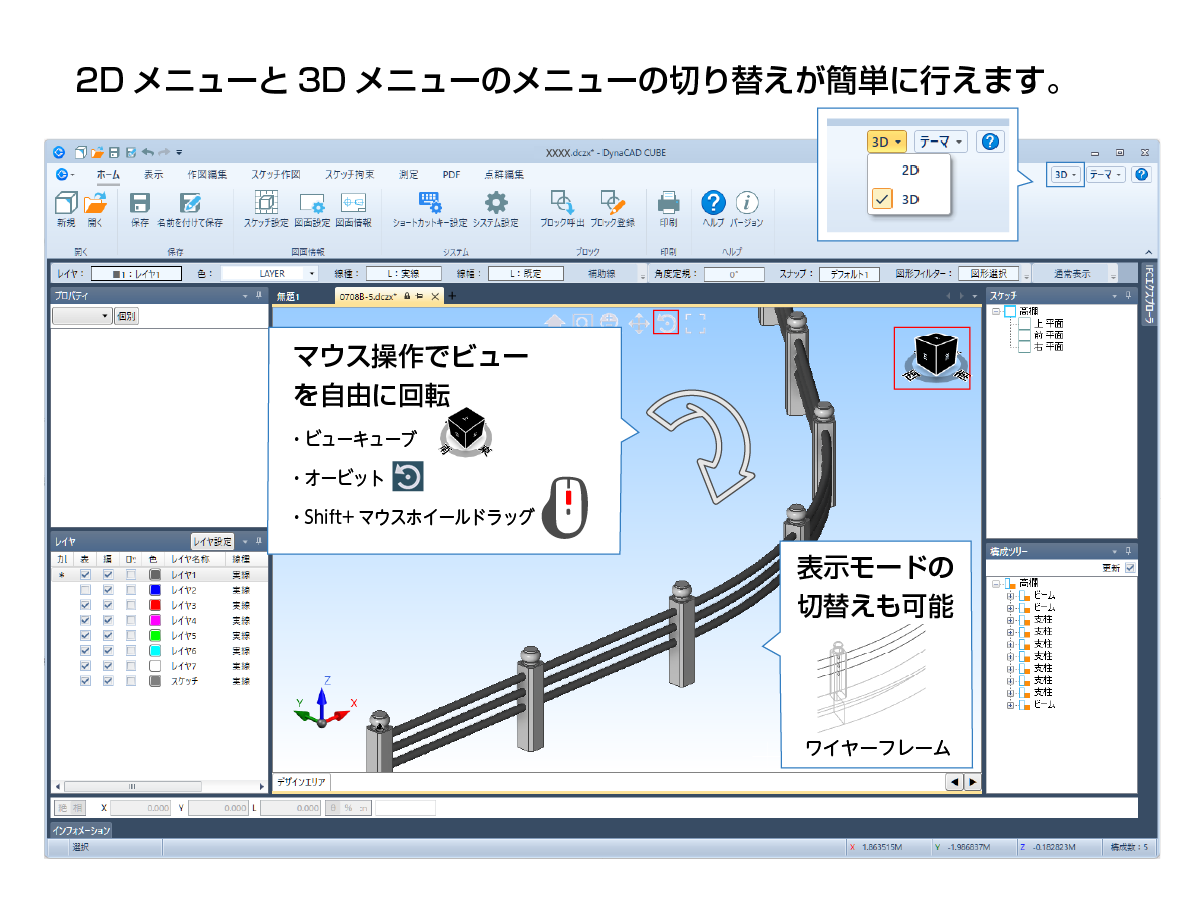Click the ブロック登録 block register icon
The width and height of the screenshot is (1200, 900).
(x=612, y=203)
